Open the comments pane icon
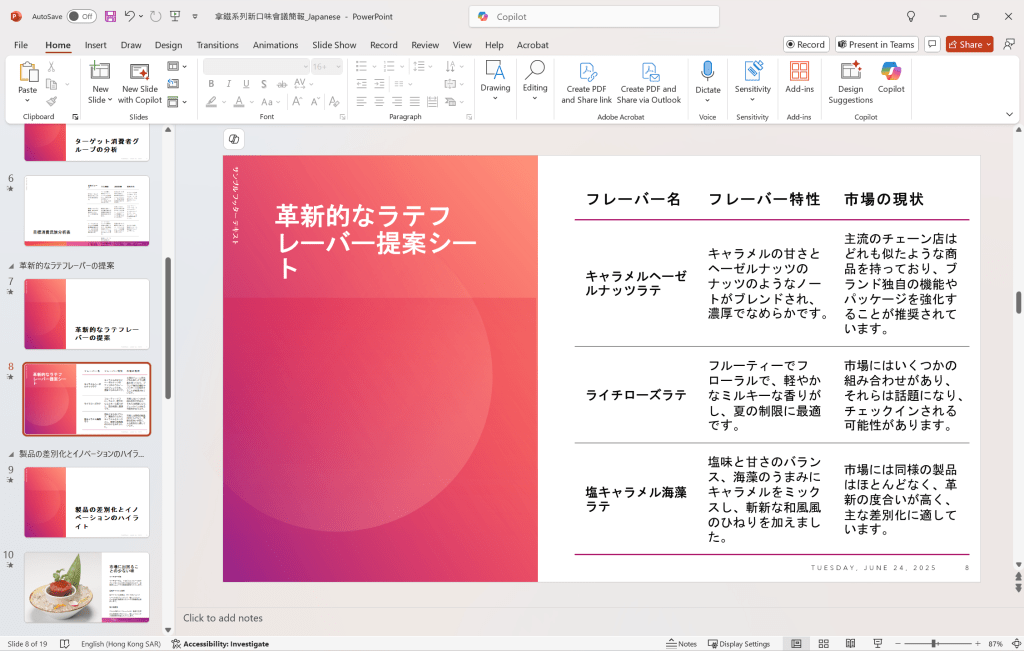1024x651 pixels. (933, 44)
